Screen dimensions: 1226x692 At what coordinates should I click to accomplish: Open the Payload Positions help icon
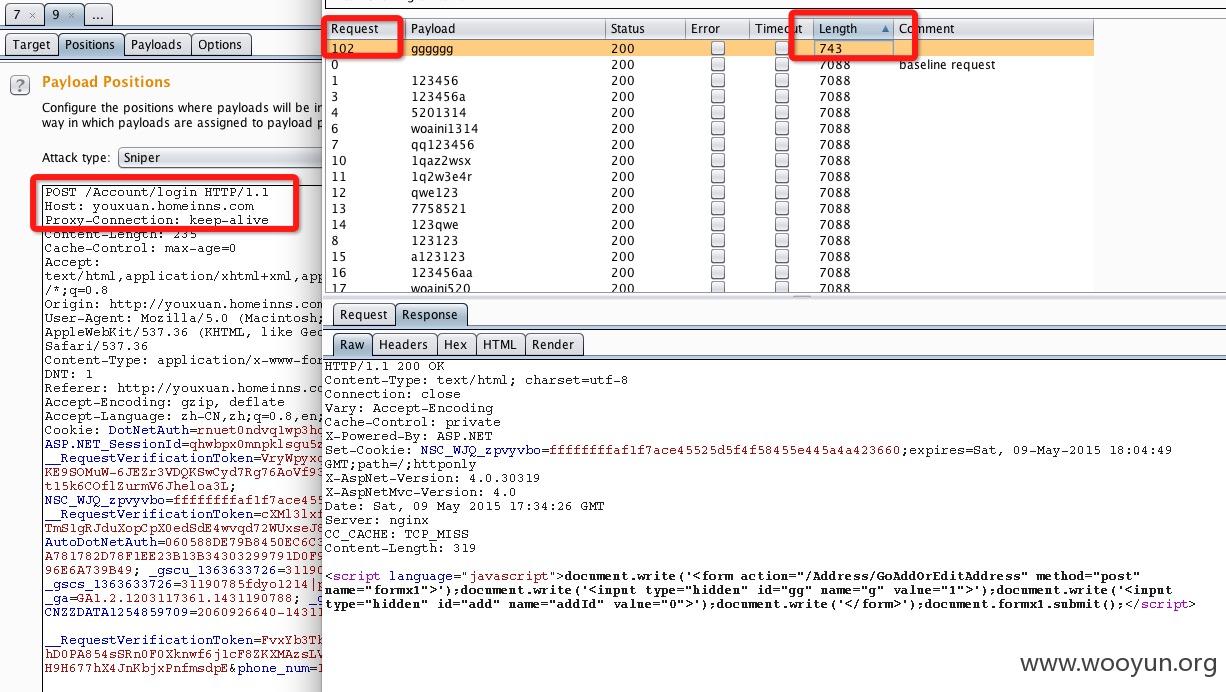(19, 86)
